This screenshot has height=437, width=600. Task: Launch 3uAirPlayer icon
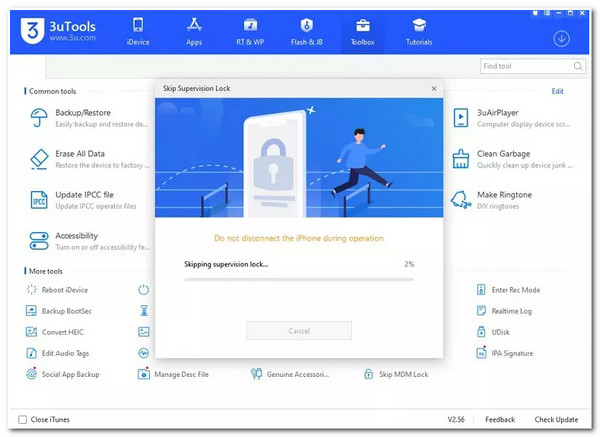point(461,117)
